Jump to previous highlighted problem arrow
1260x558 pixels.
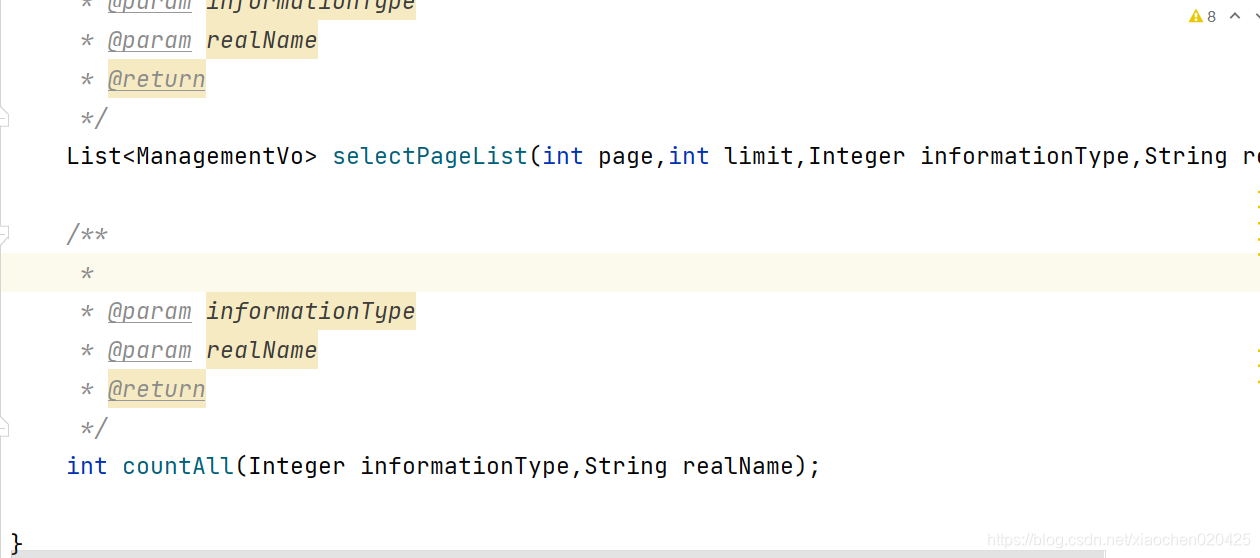(1235, 16)
